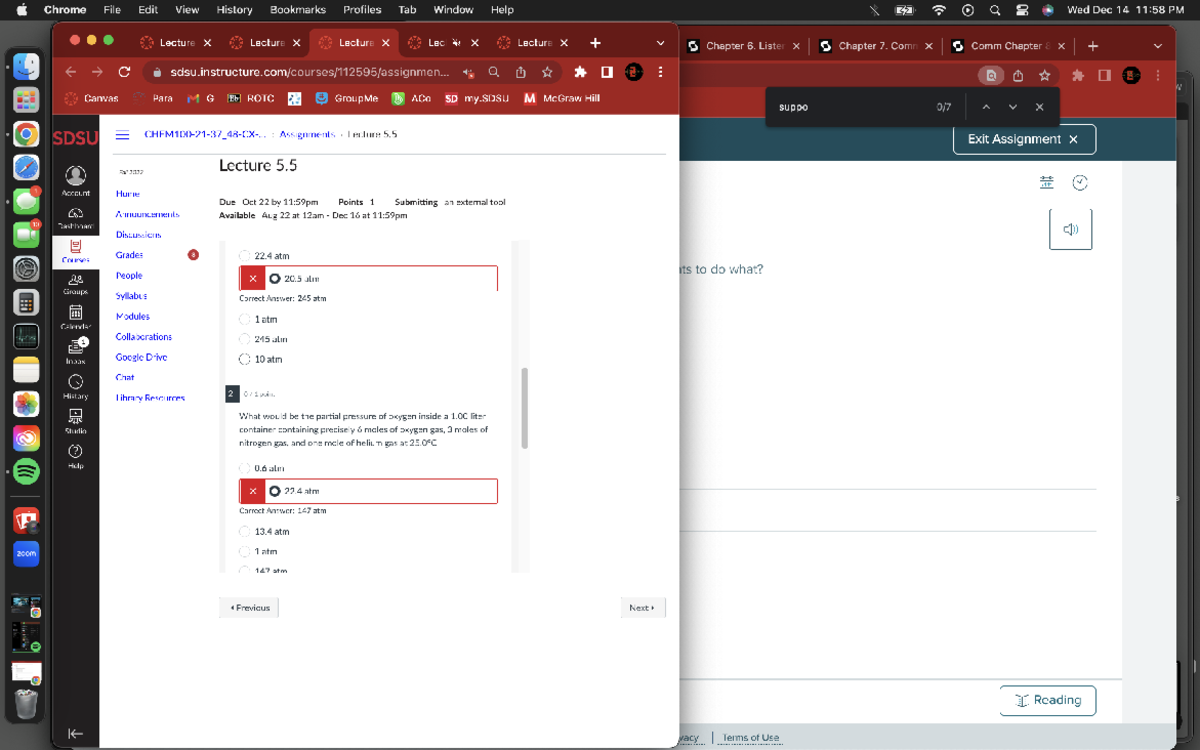Open Studio in Canvas global navigation
The height and width of the screenshot is (750, 1200).
(76, 421)
